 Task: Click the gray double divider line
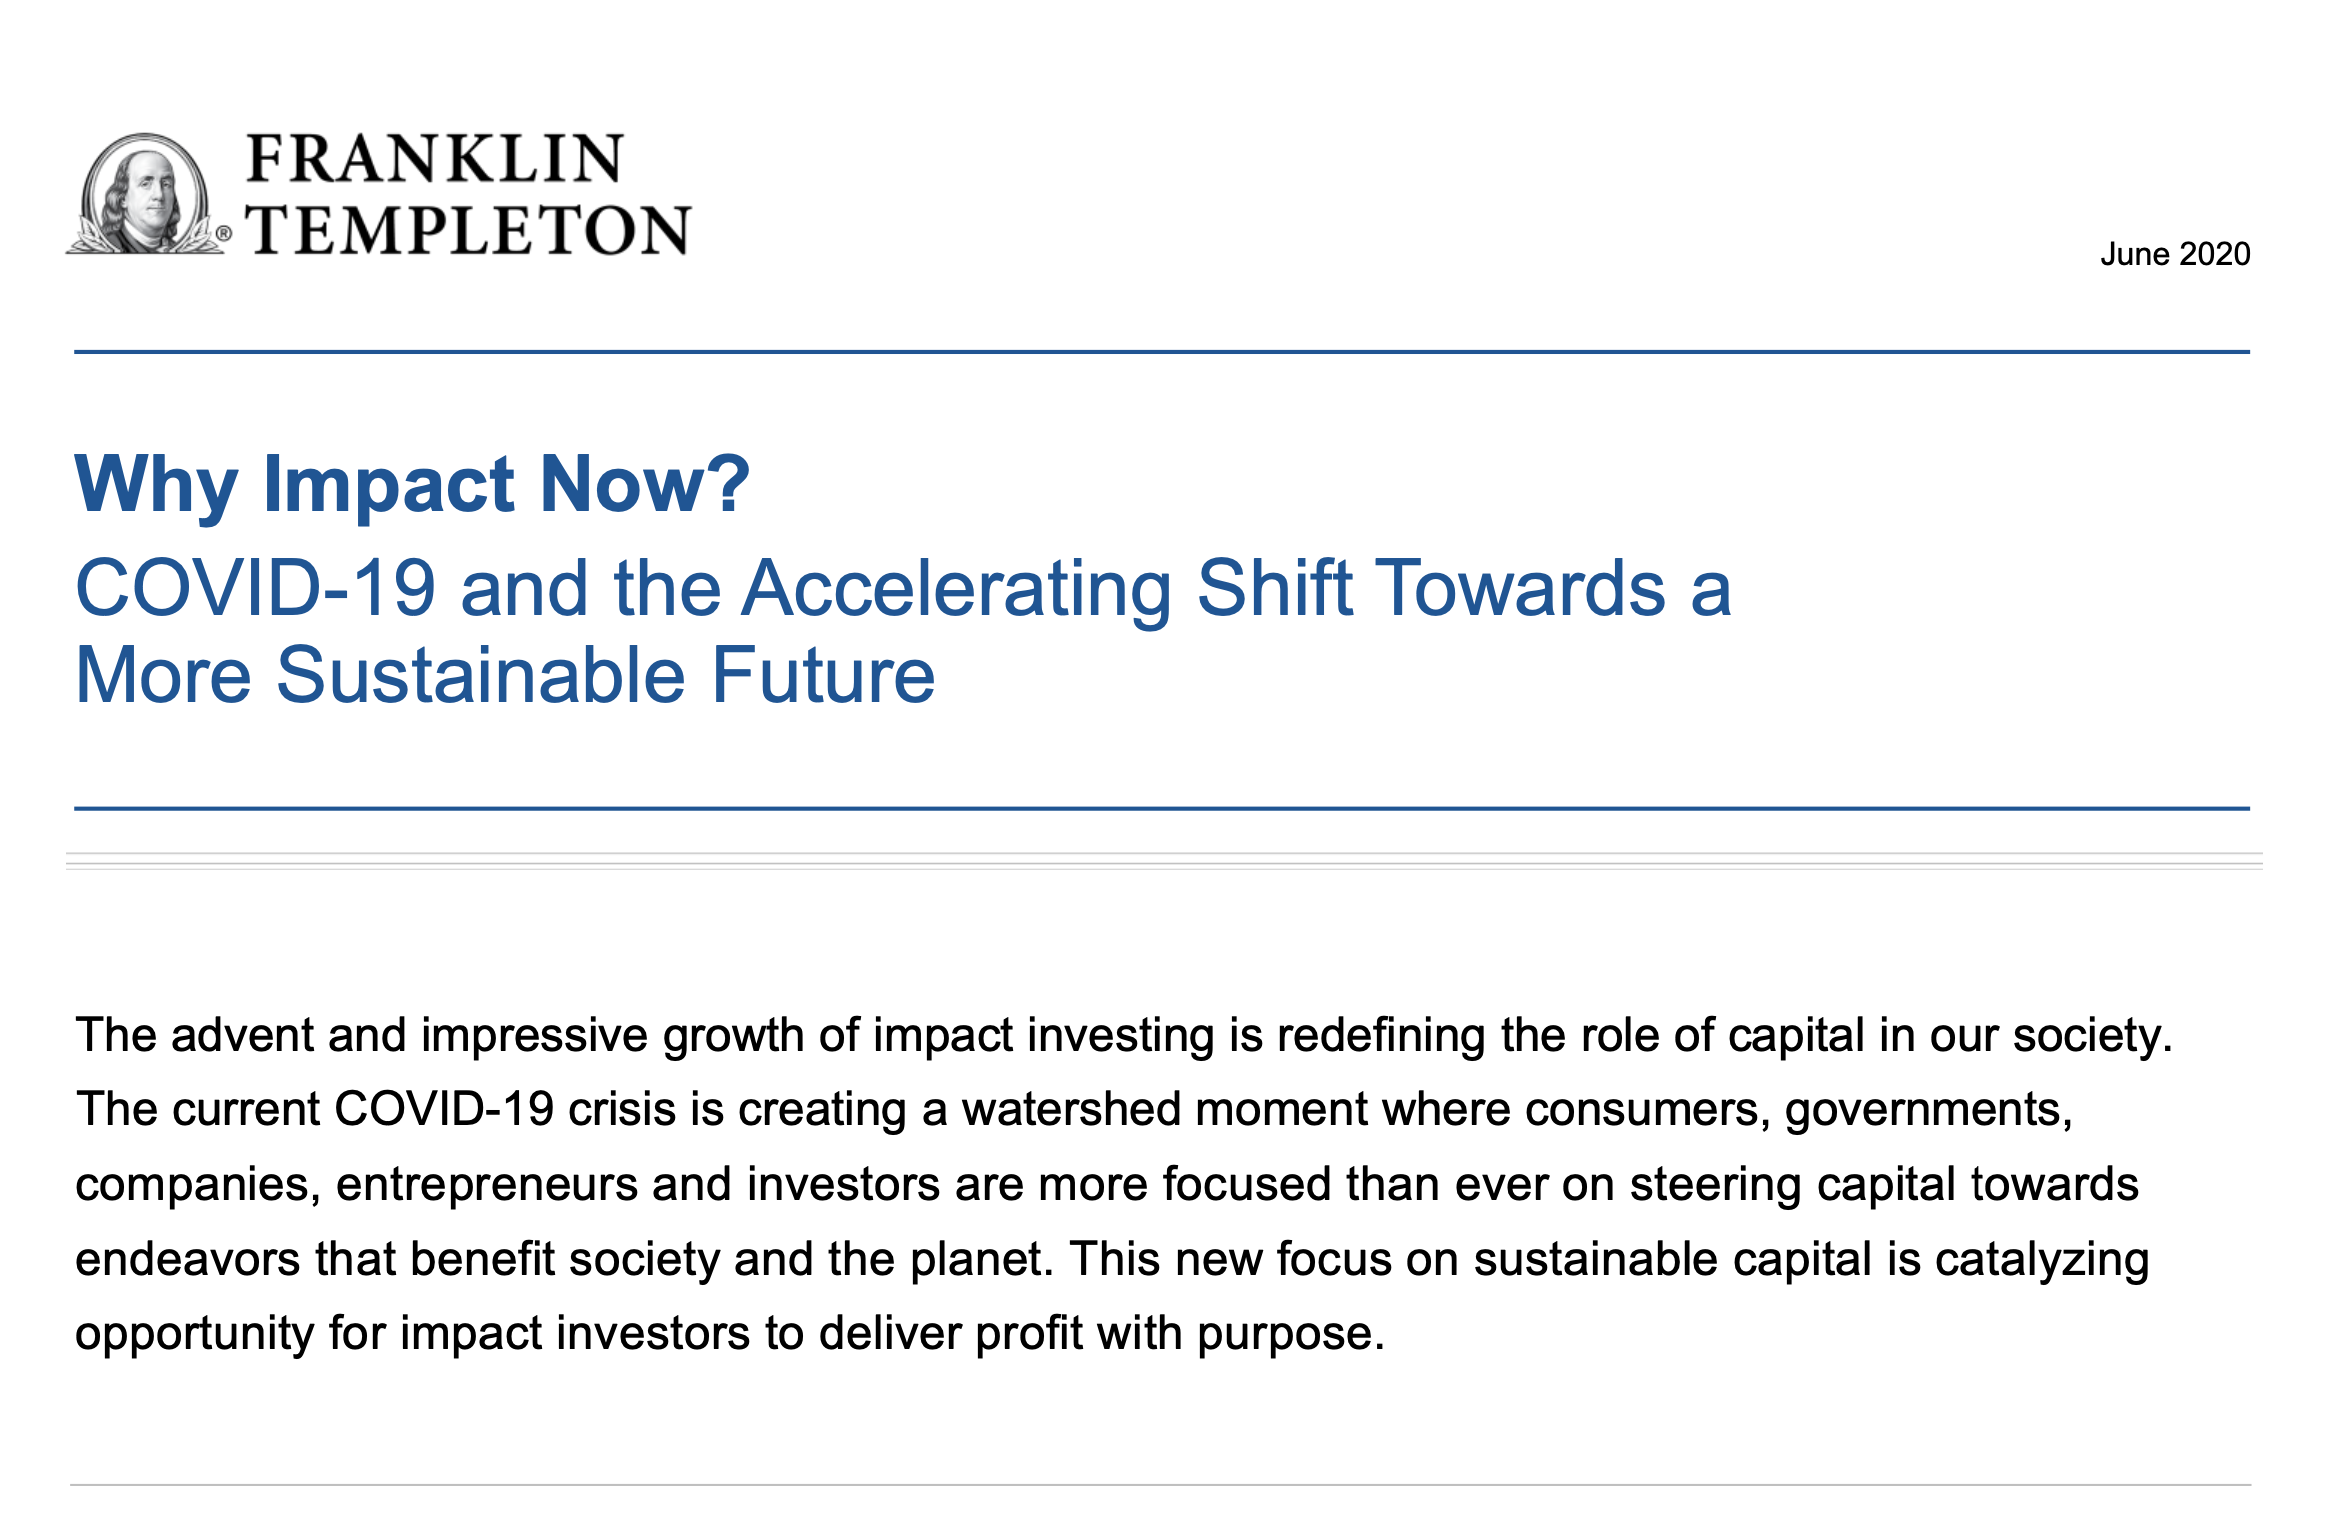coord(1164,861)
